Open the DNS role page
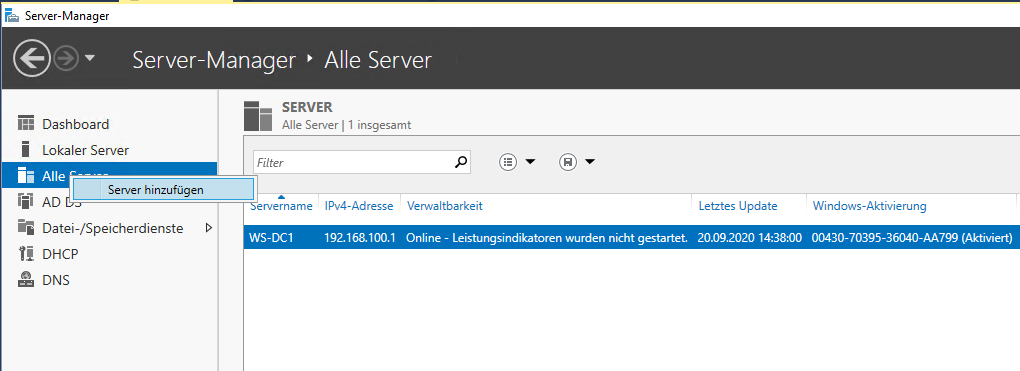Image resolution: width=1020 pixels, height=371 pixels. [x=56, y=281]
